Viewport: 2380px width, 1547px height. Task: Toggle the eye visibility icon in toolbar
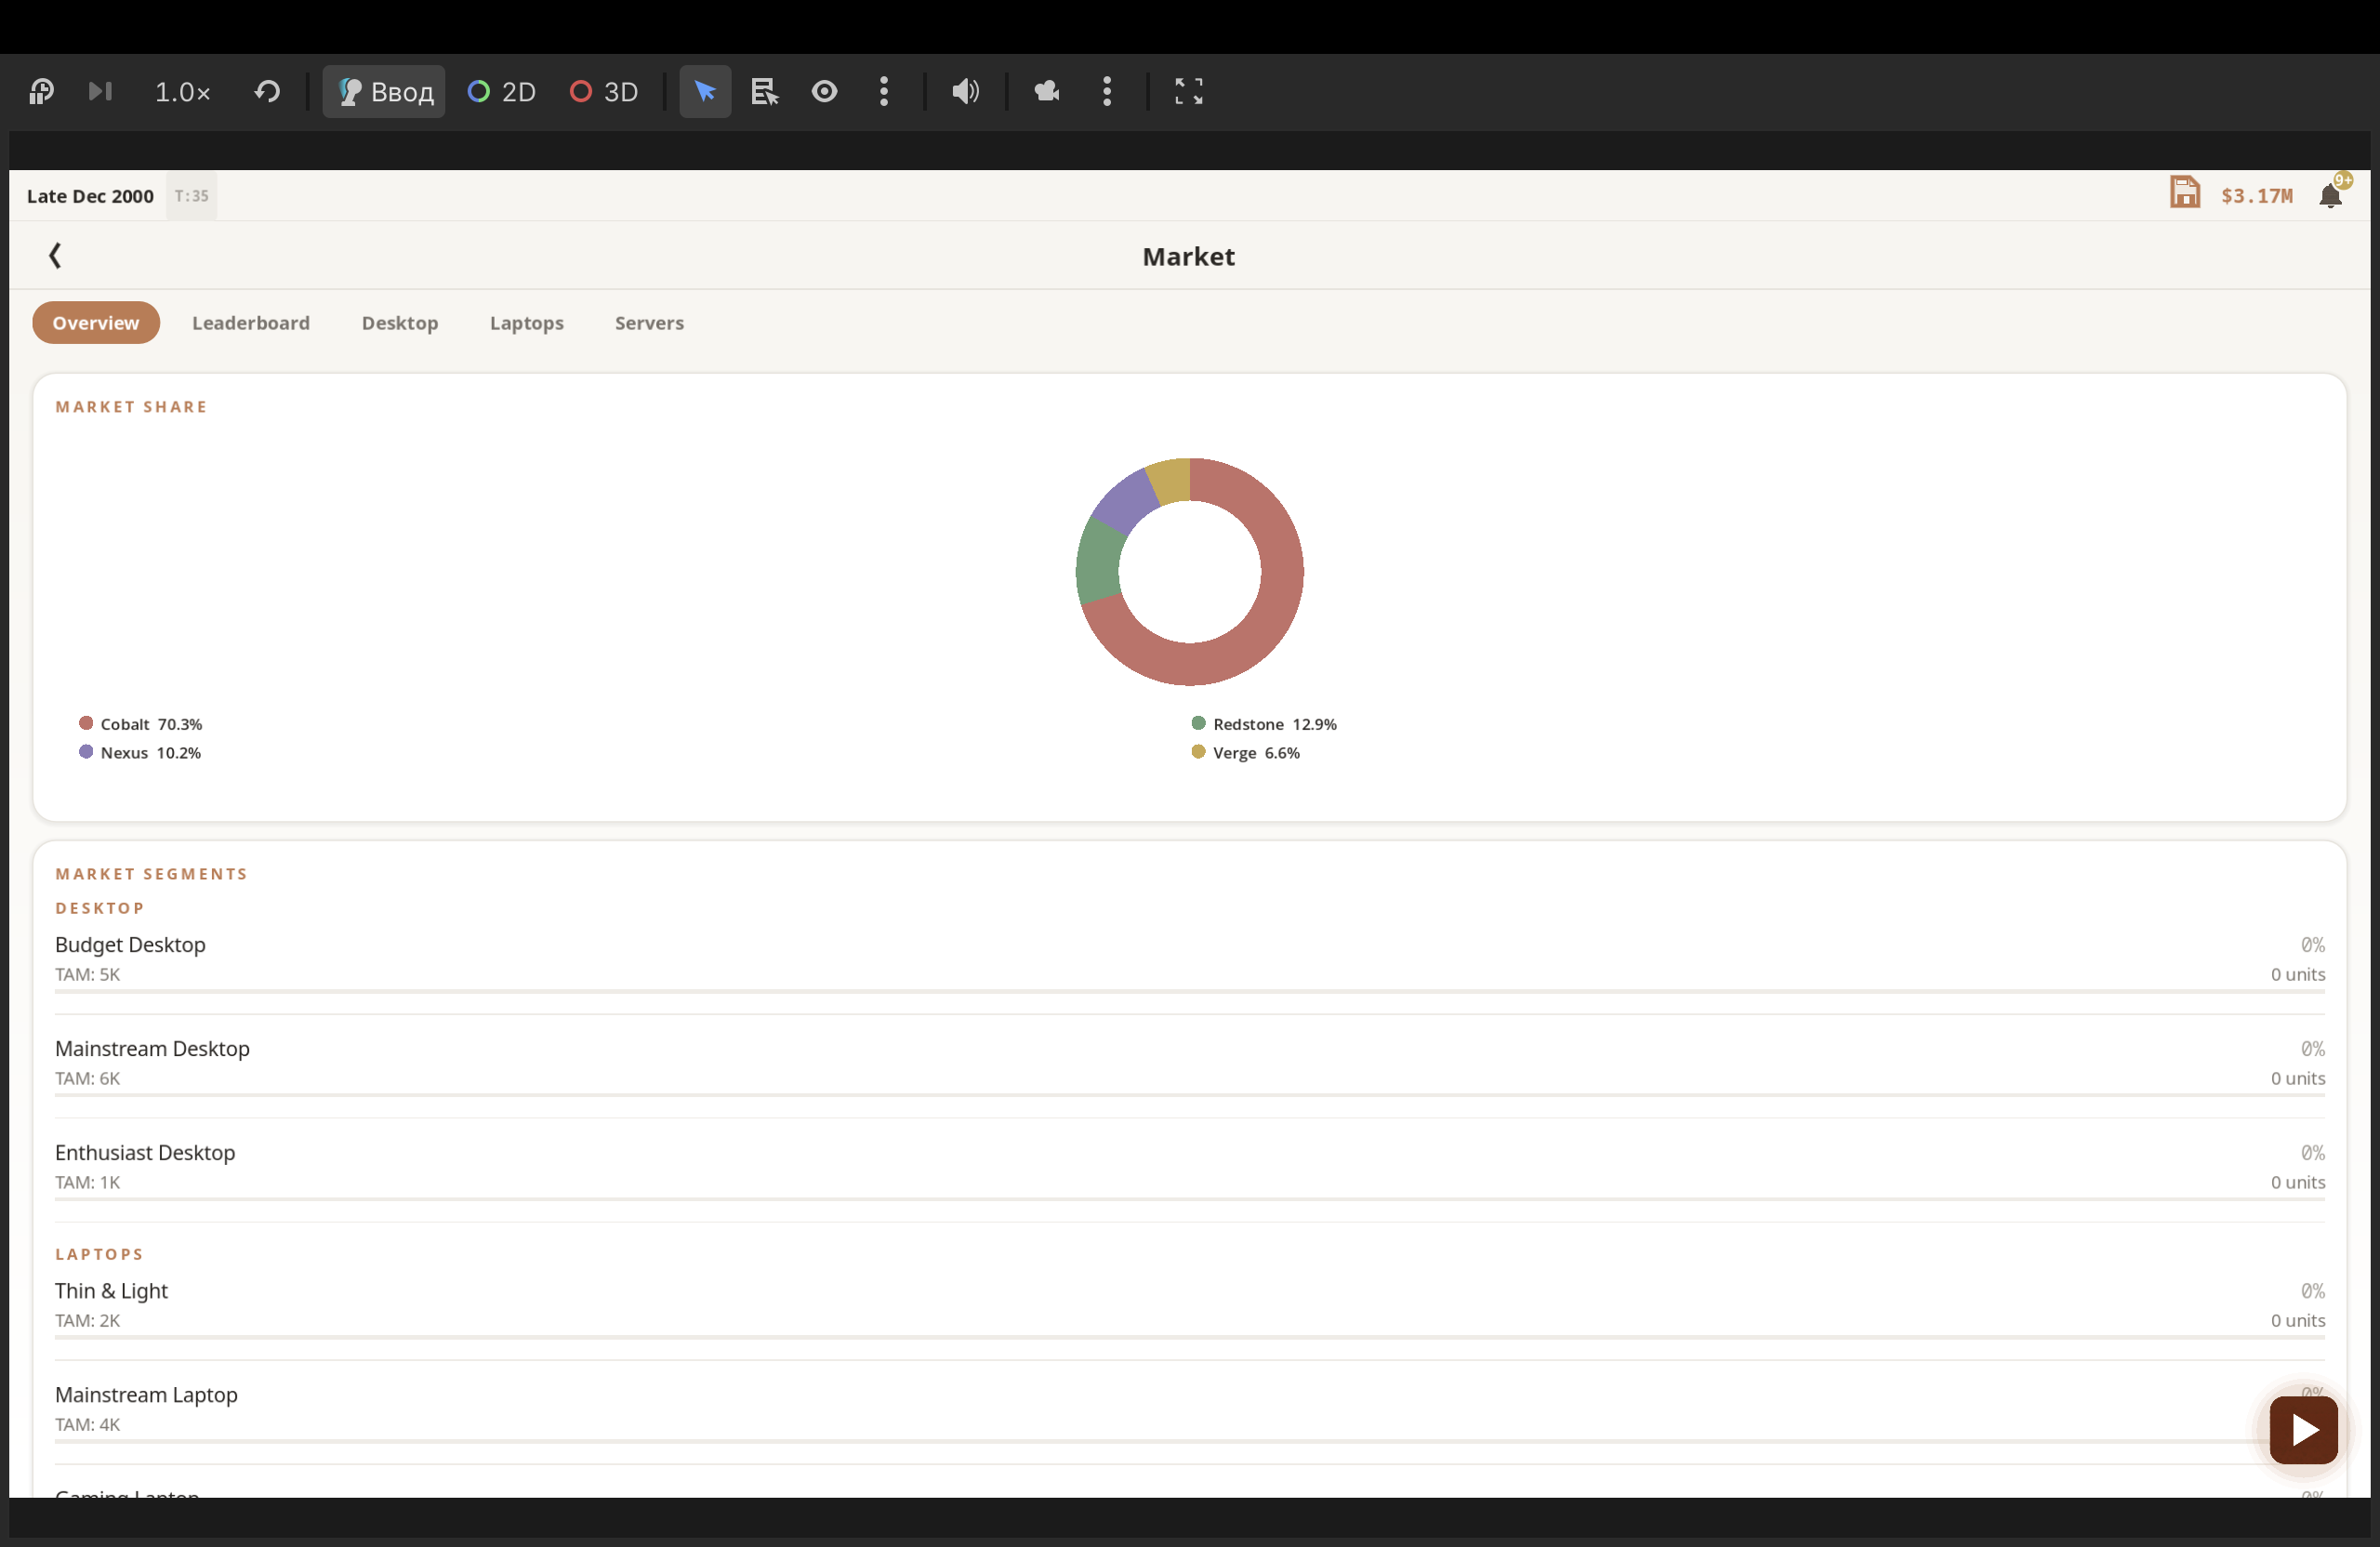click(x=824, y=92)
